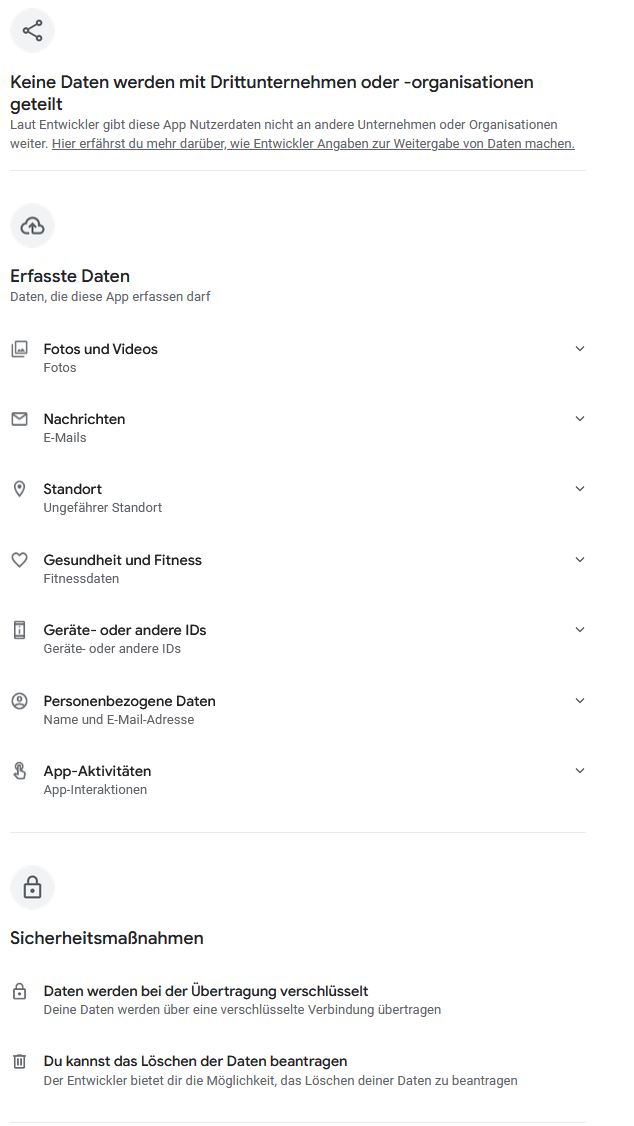Click the share icon at top
634x1126 pixels.
coord(32,31)
